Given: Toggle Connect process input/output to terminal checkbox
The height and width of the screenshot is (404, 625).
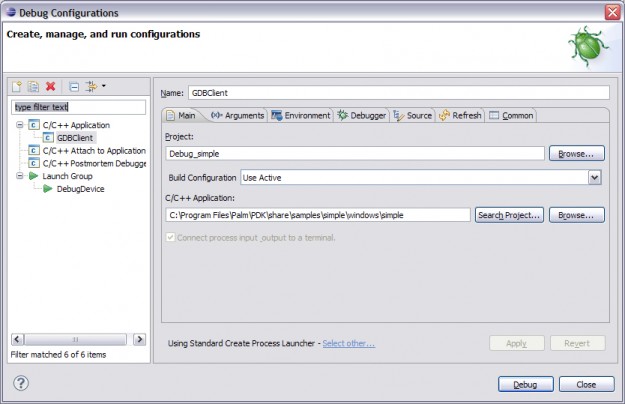Looking at the screenshot, I should coord(171,237).
